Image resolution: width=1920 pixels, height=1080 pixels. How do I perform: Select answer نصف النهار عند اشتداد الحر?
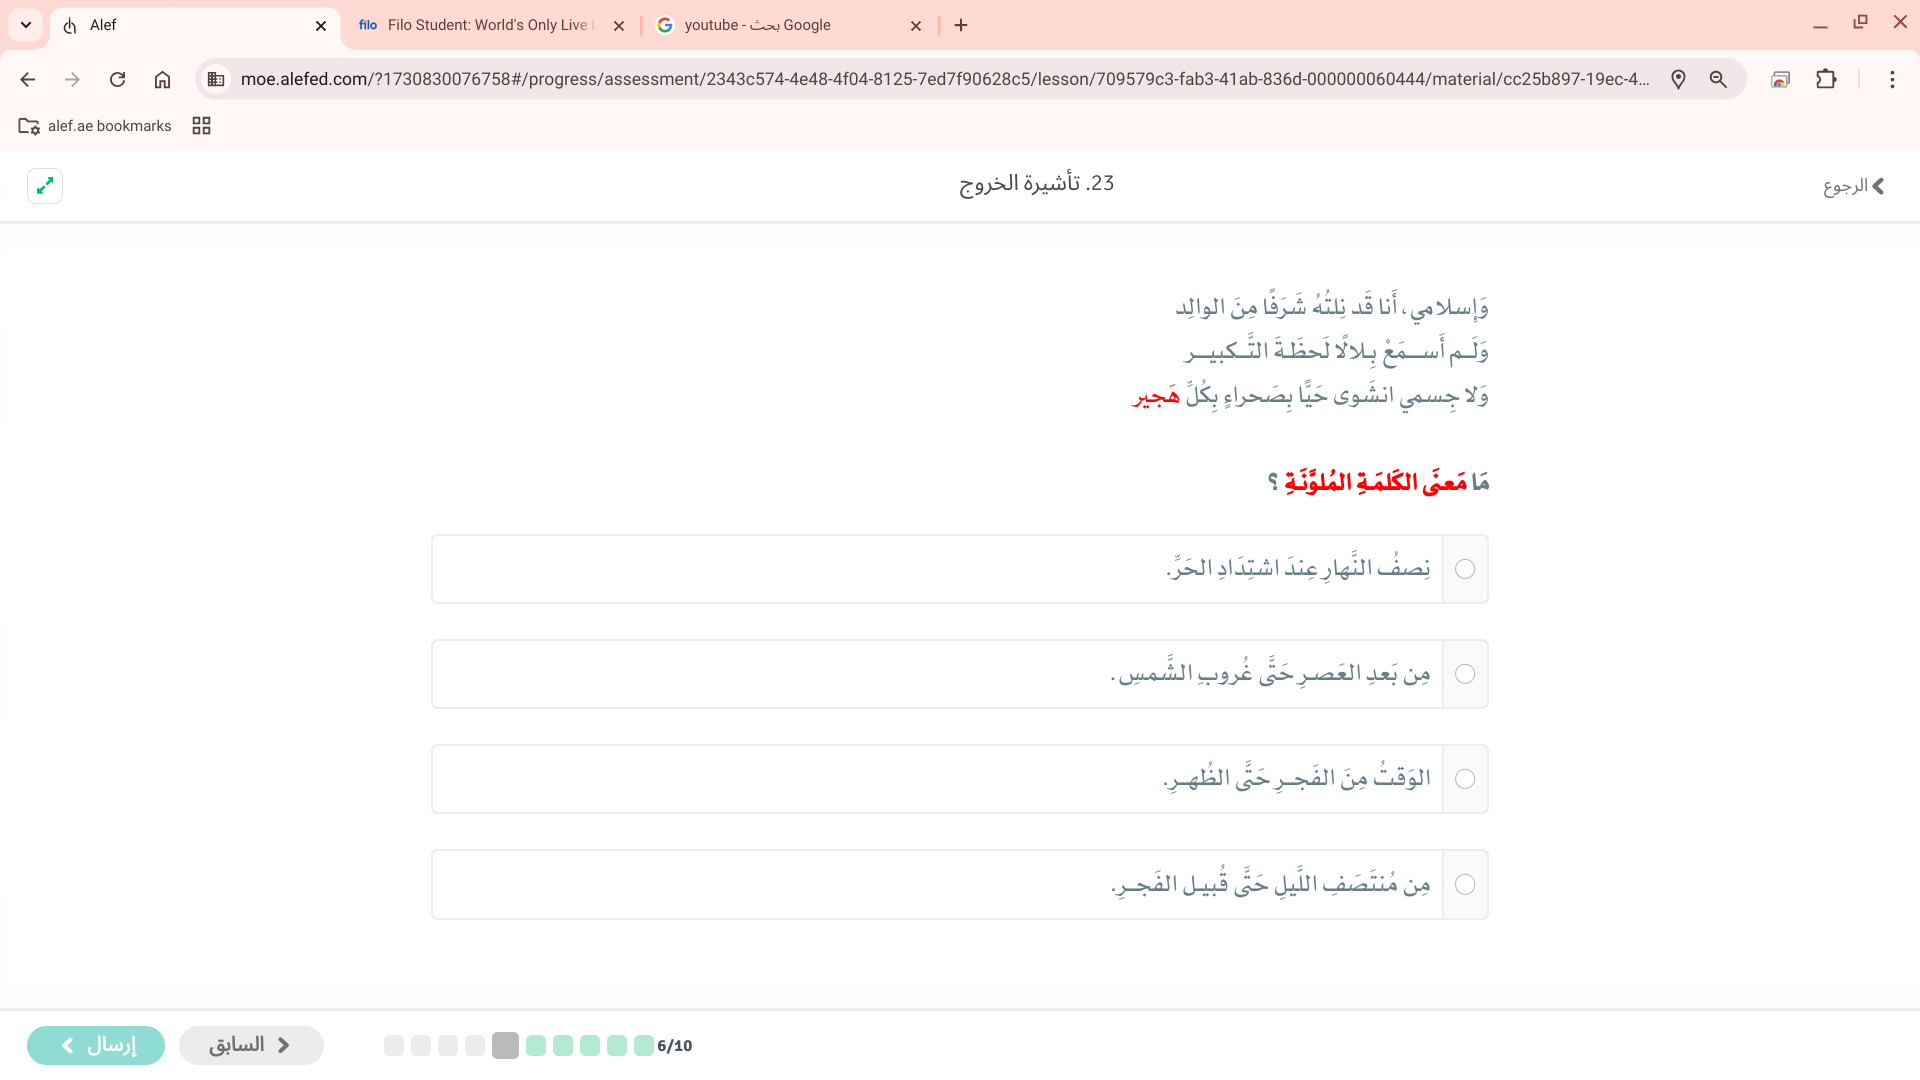pos(1465,569)
